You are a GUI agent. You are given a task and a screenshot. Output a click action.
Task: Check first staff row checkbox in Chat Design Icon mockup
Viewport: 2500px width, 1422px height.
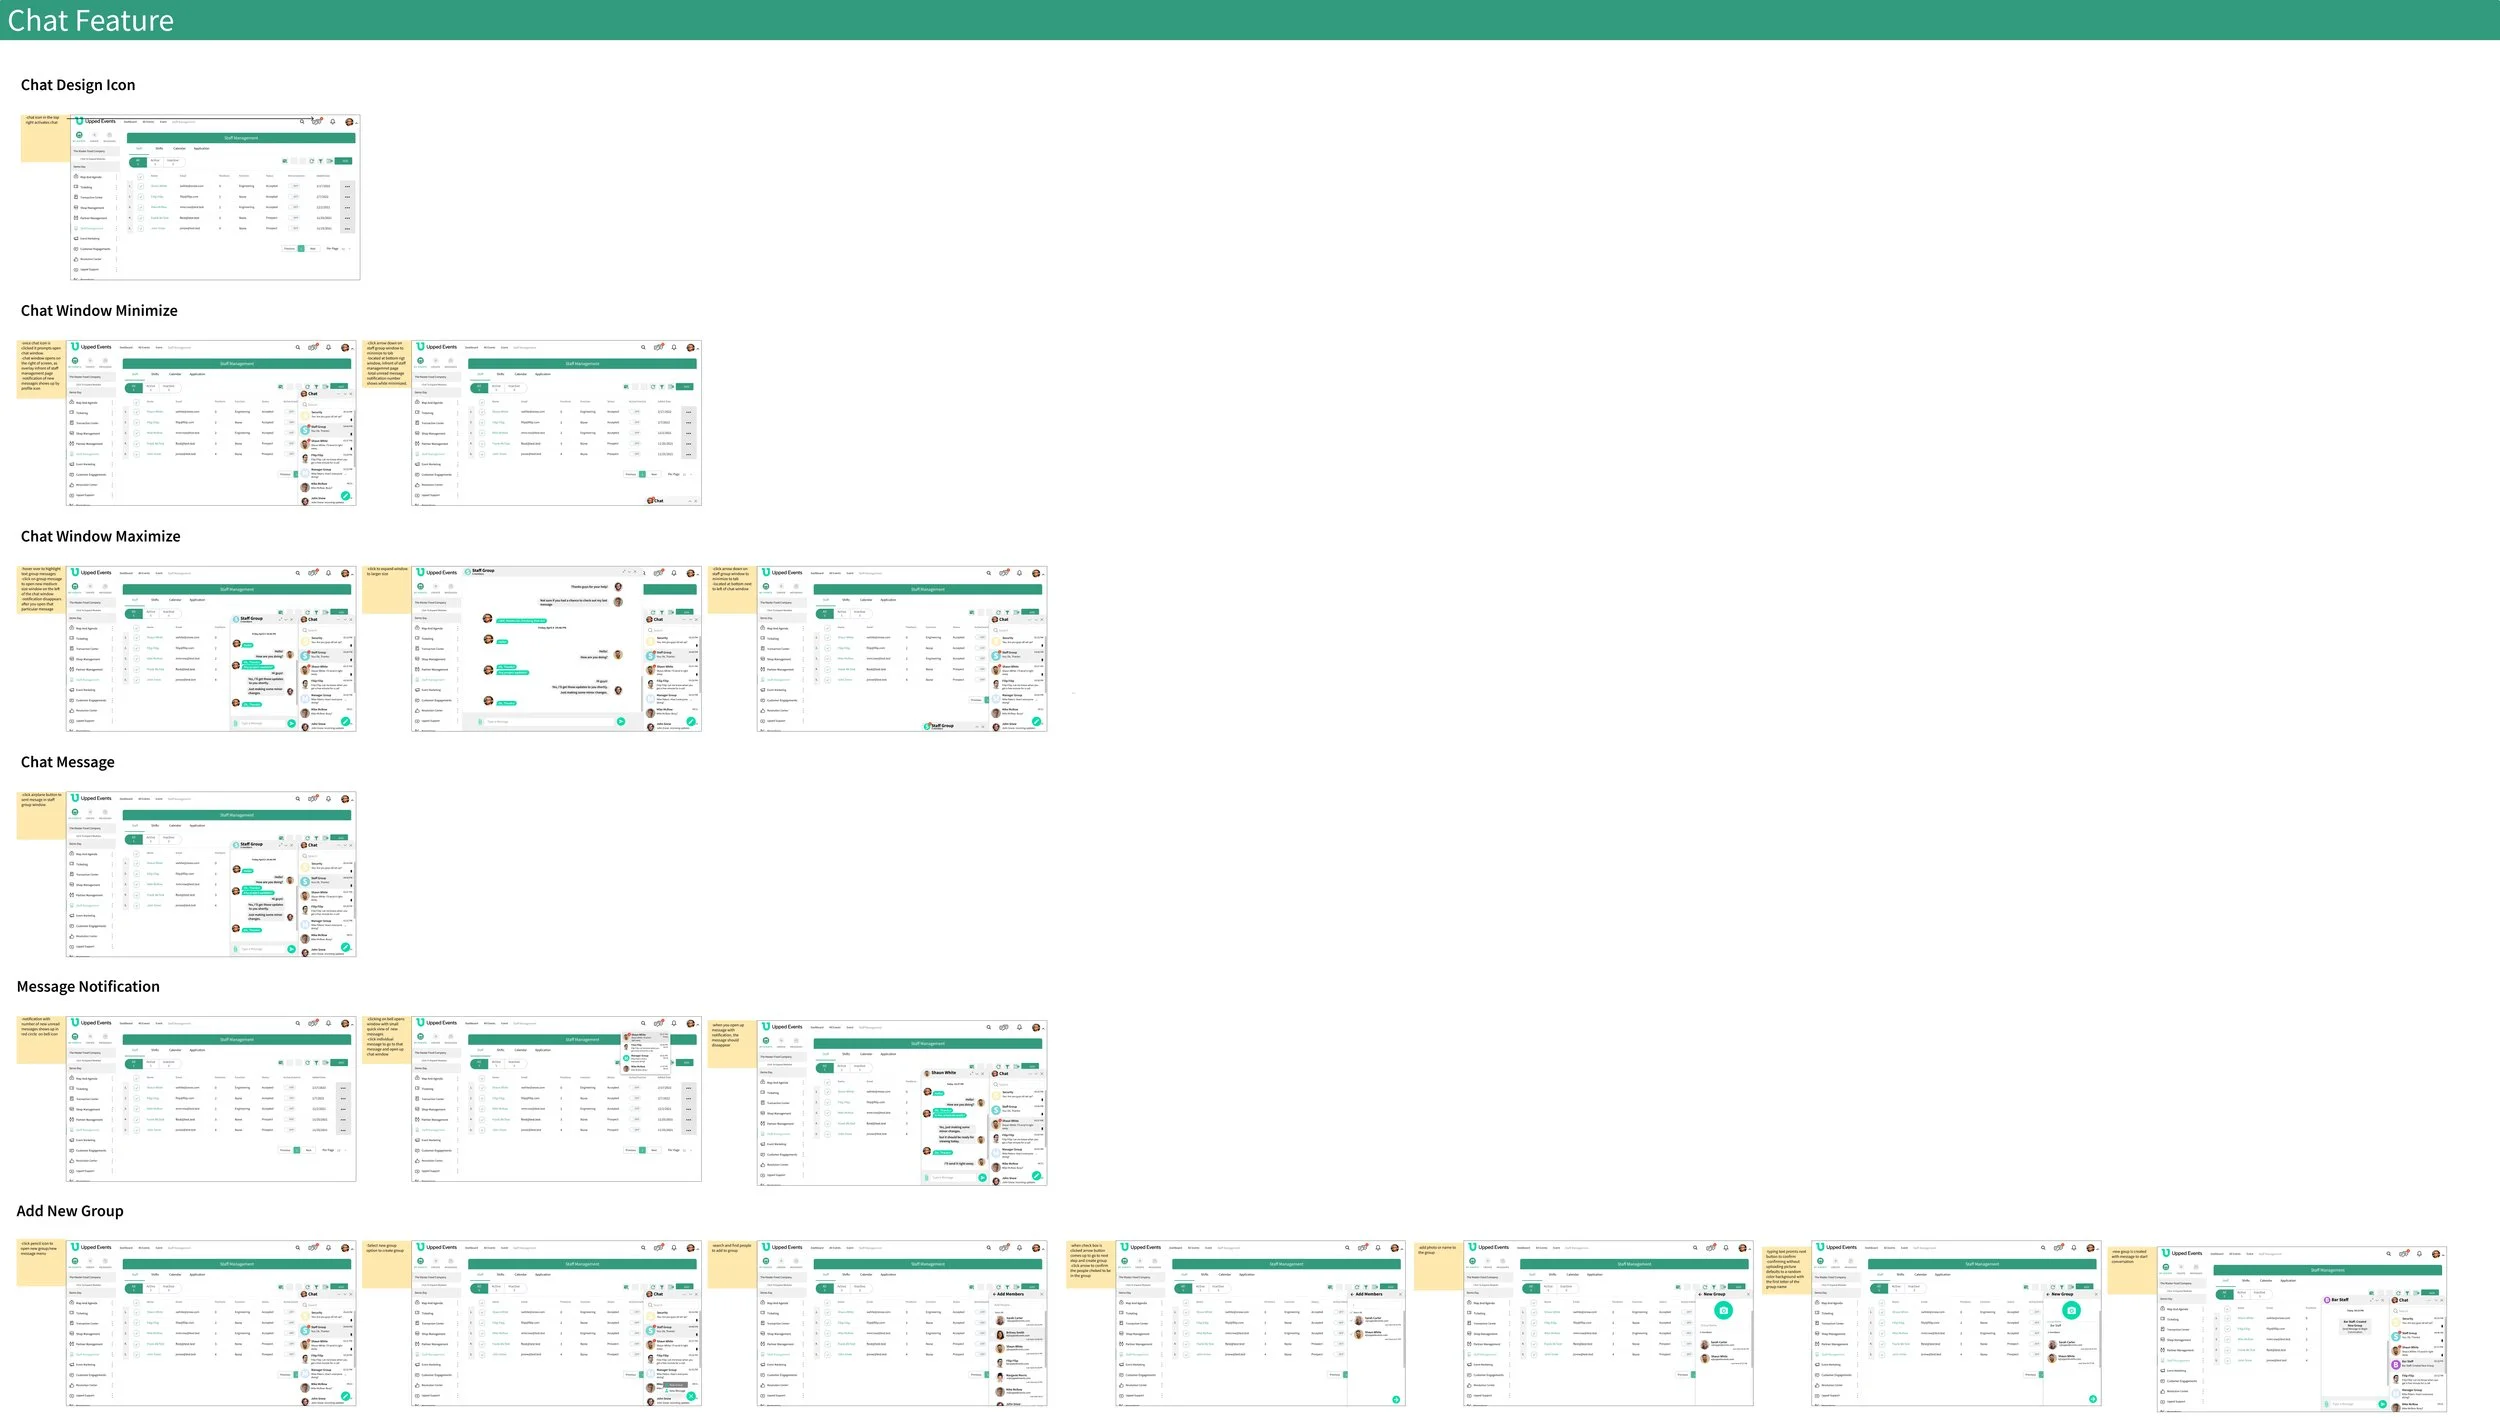pyautogui.click(x=141, y=186)
